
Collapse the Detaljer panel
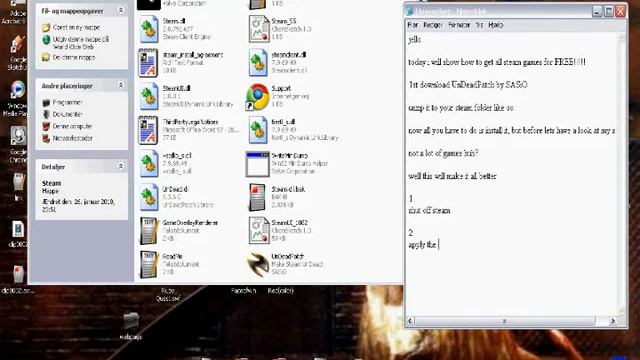tap(121, 166)
